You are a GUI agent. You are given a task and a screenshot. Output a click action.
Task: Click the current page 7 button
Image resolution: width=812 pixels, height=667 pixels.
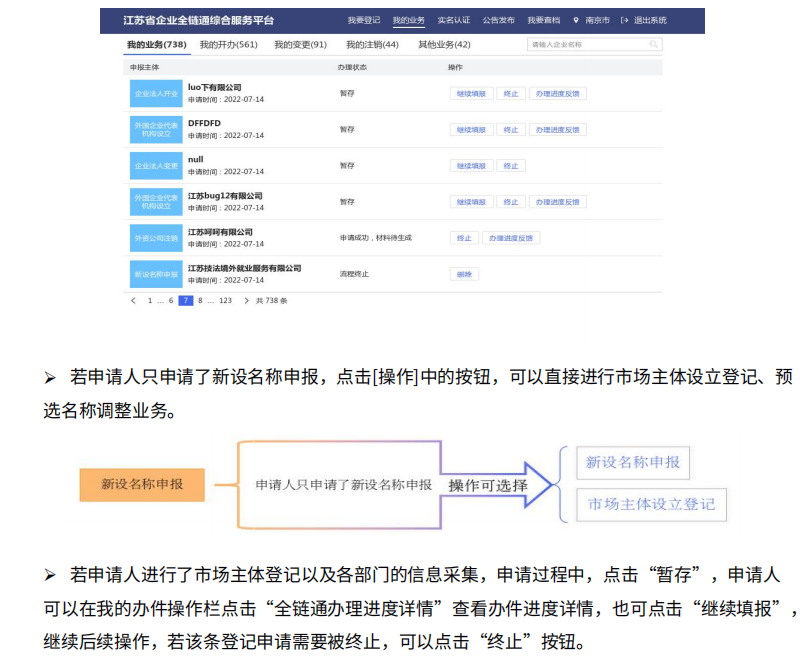tap(186, 300)
